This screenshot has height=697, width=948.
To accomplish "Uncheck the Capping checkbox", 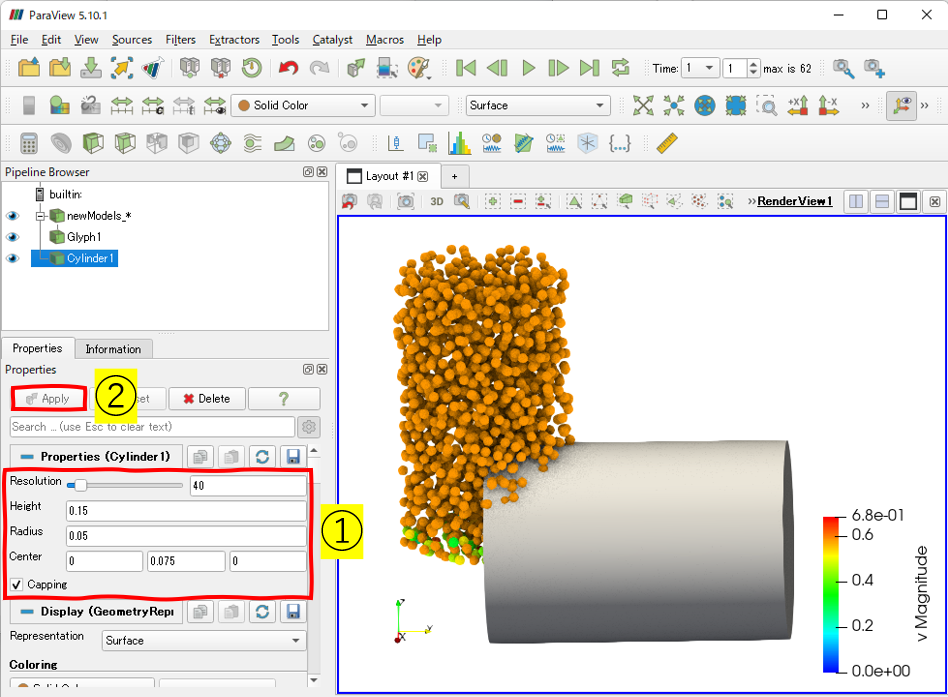I will click(x=17, y=584).
